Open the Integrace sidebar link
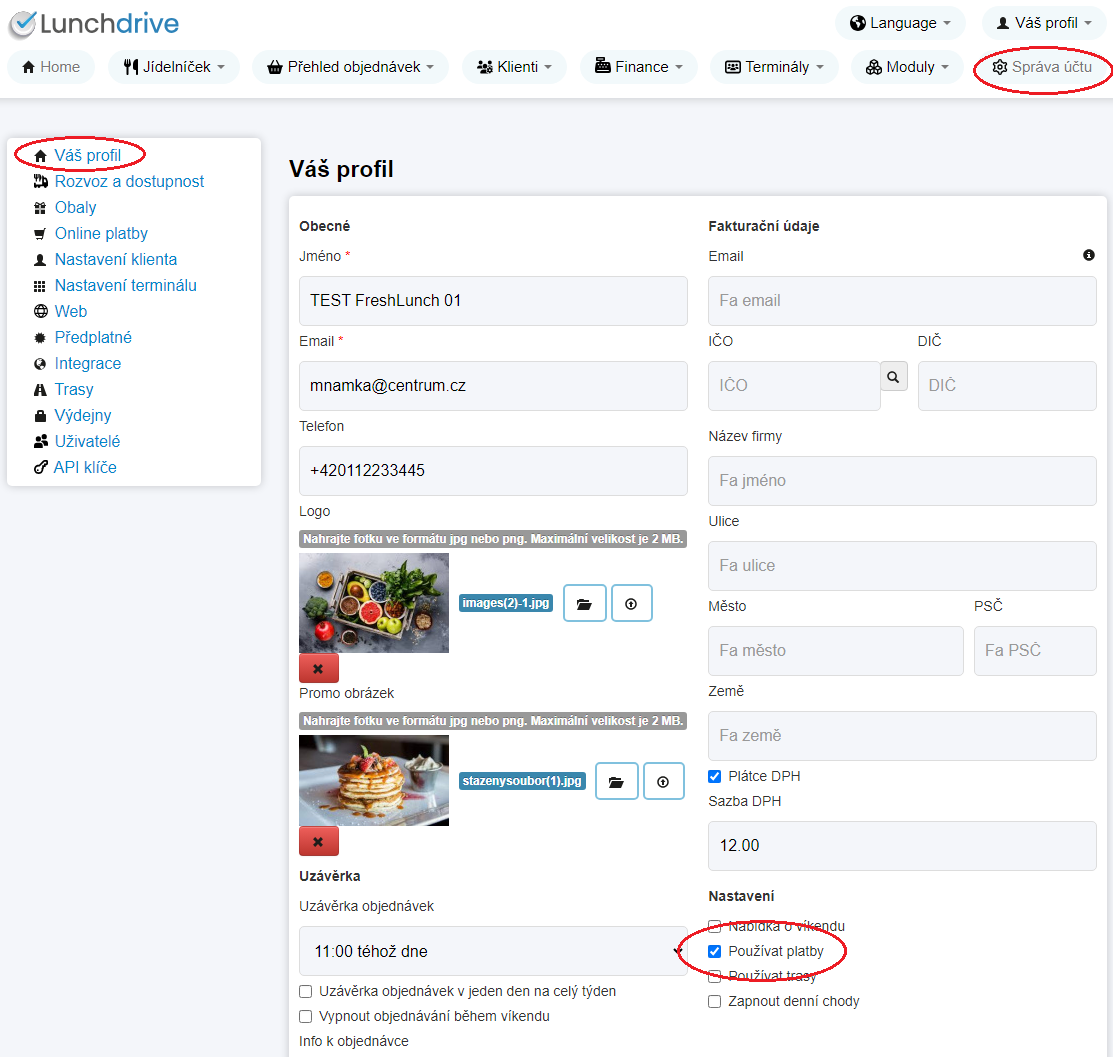Viewport: 1113px width, 1057px height. [x=88, y=364]
